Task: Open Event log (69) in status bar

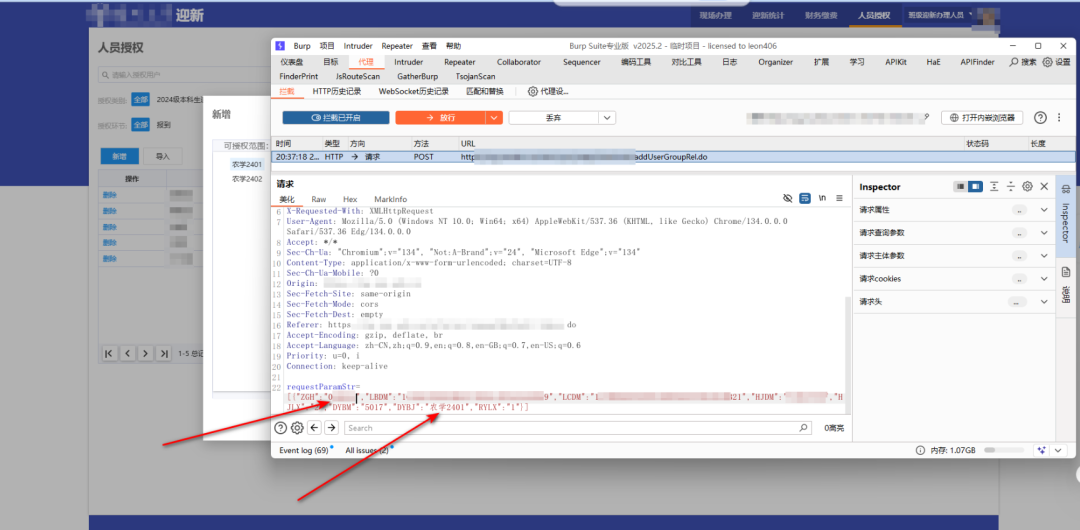Action: 304,450
